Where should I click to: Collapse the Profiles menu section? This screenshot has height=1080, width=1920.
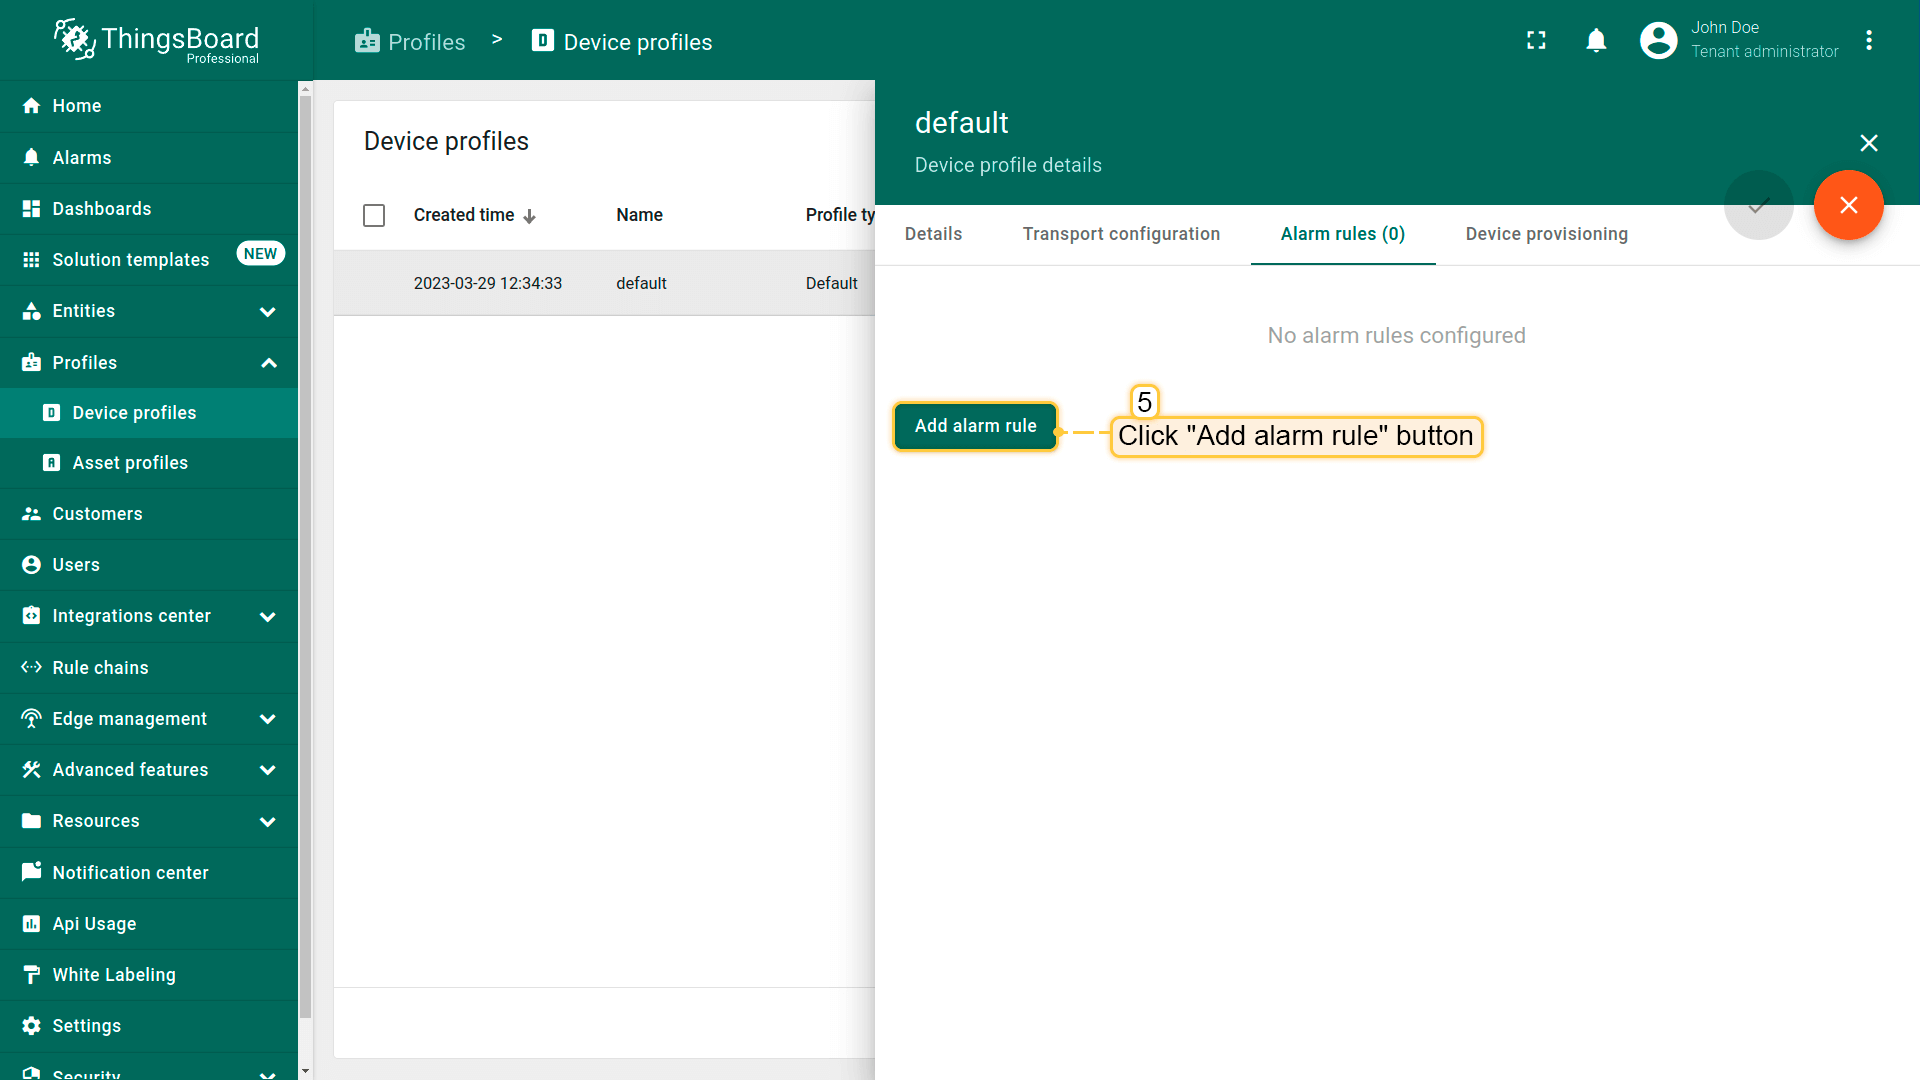(x=268, y=363)
